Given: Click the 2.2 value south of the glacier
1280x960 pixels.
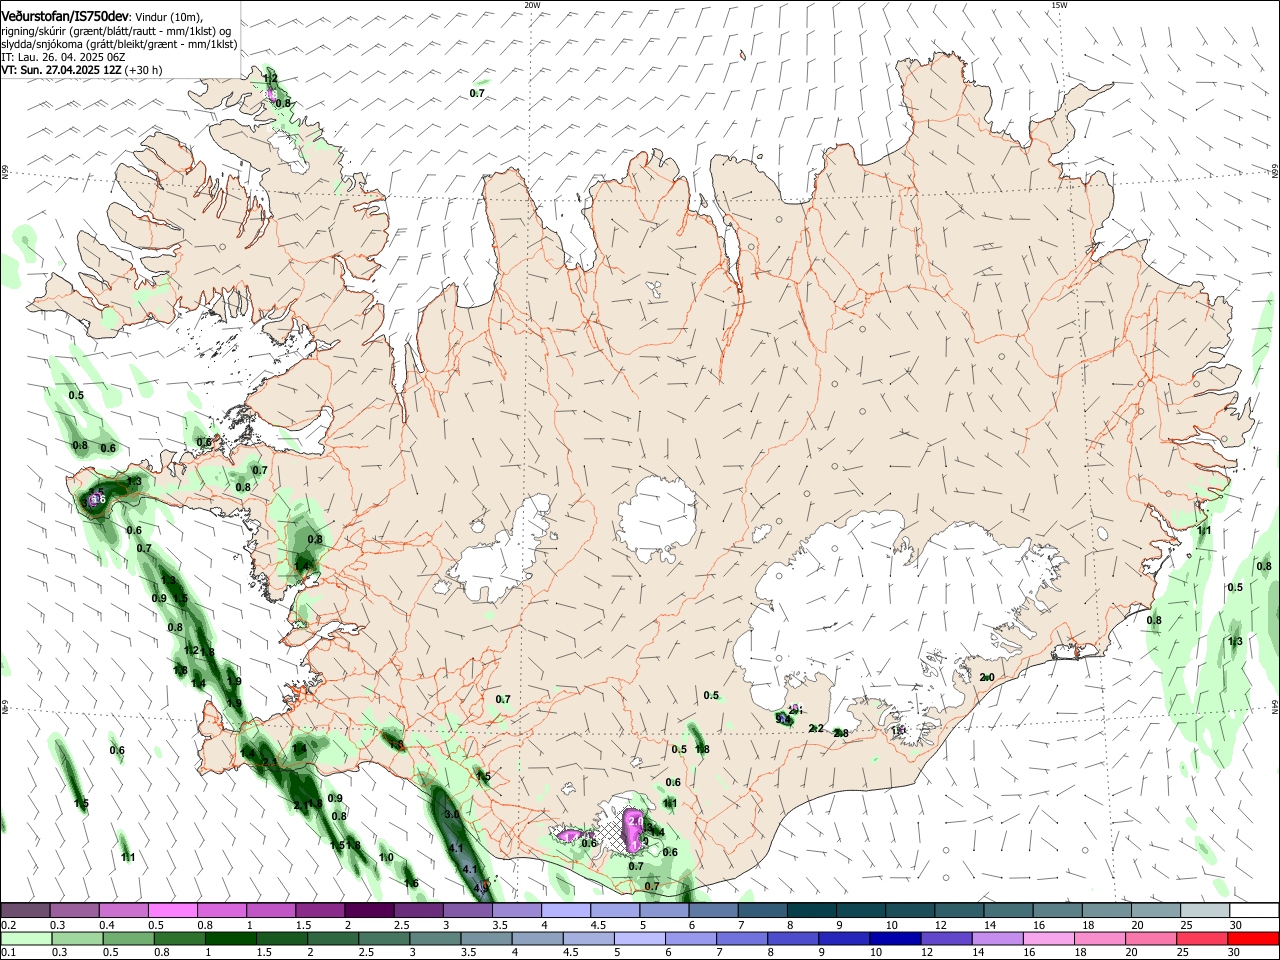Looking at the screenshot, I should tap(816, 728).
